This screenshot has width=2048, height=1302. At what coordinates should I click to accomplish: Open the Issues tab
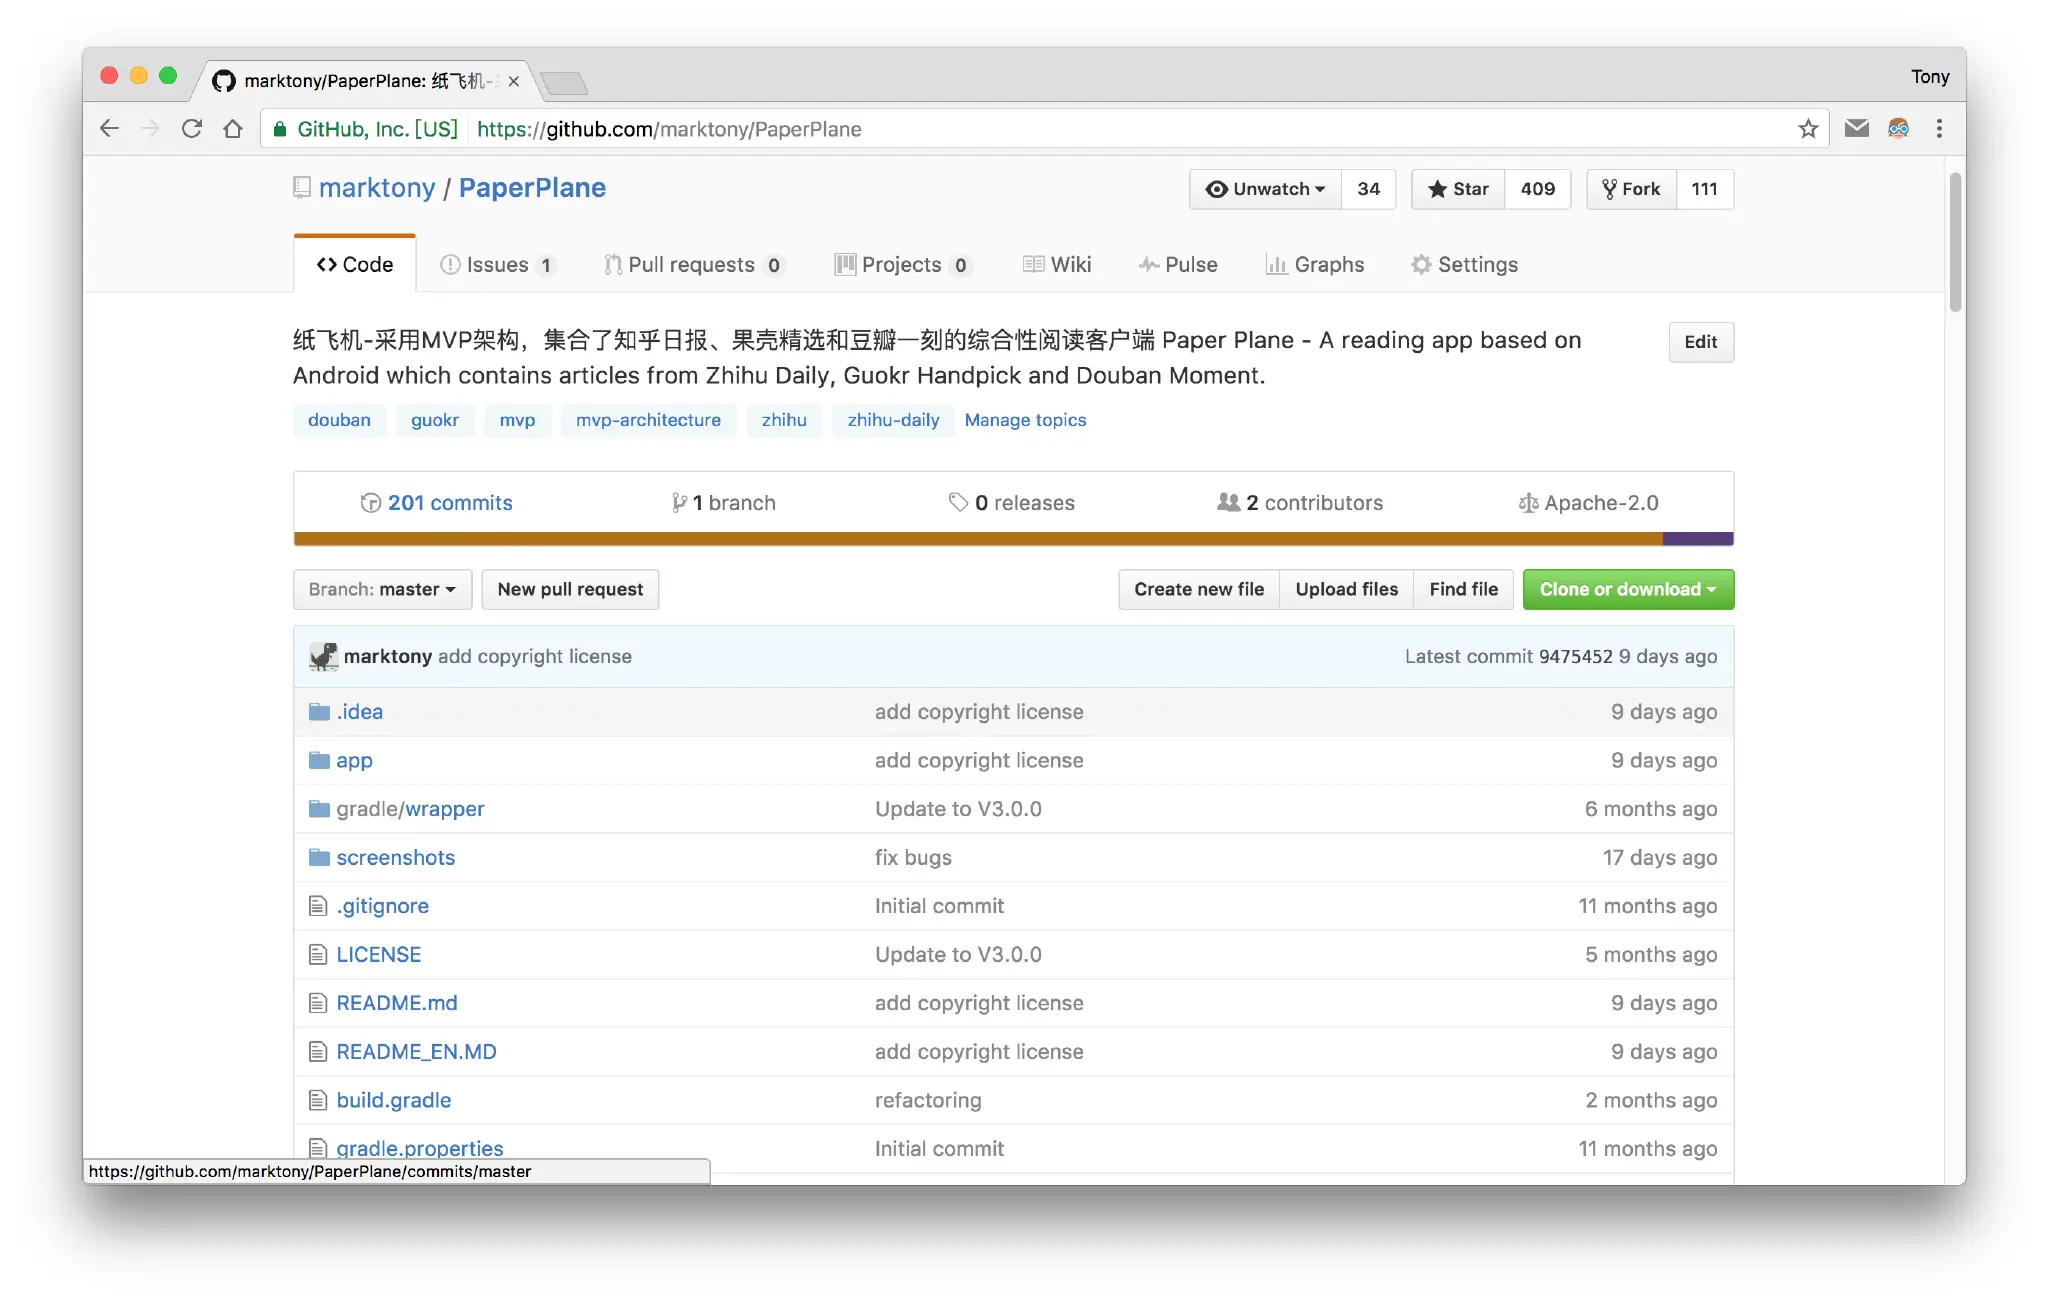pos(497,264)
